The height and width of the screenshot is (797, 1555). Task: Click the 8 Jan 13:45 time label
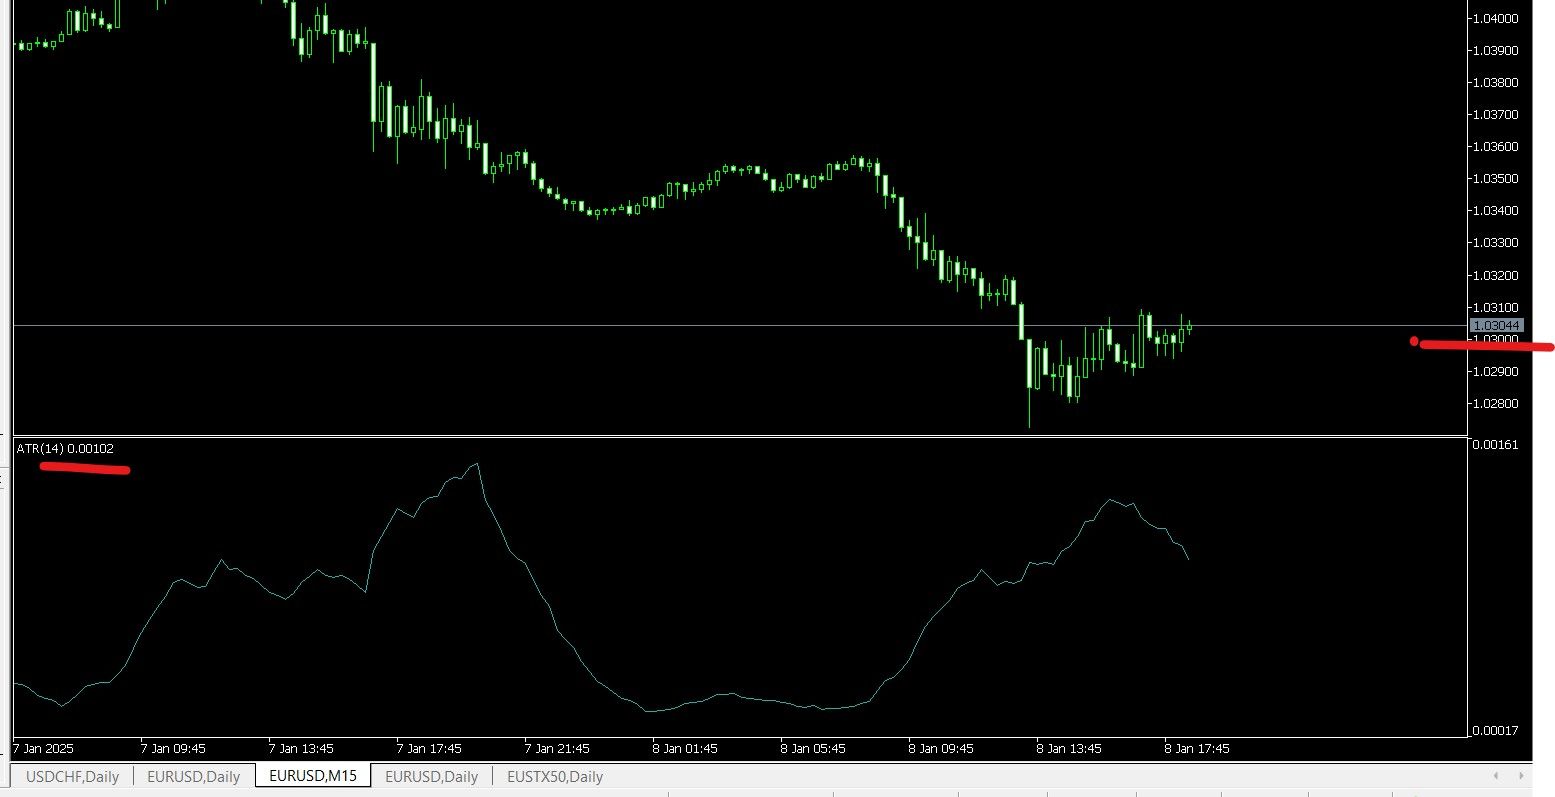point(1069,748)
